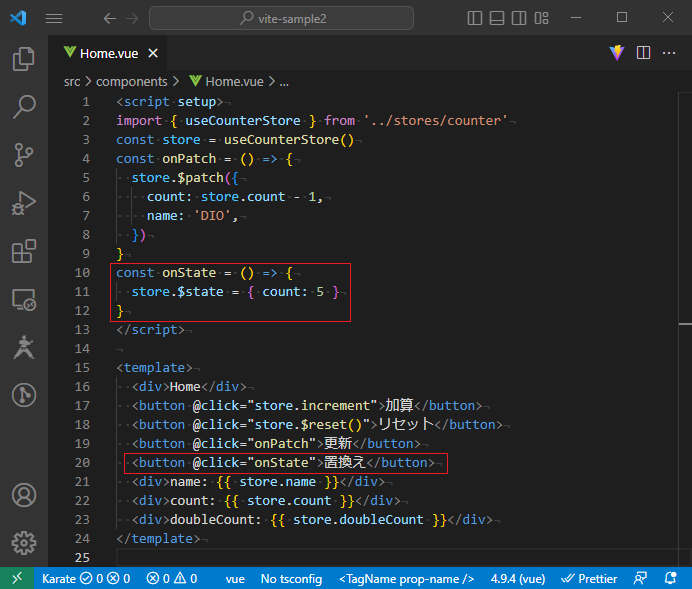This screenshot has height=589, width=692.
Task: Click 'store.$state' on line 11
Action: coord(177,292)
